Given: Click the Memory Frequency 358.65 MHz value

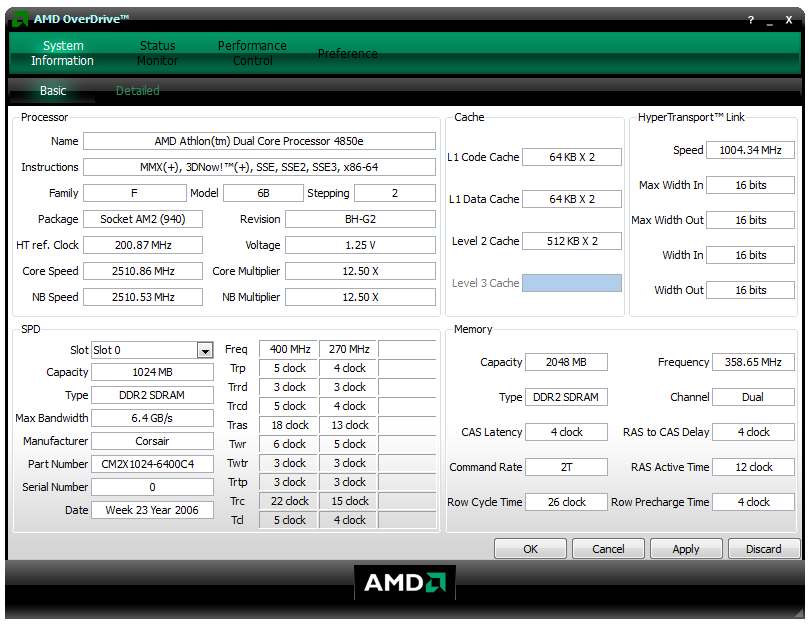Looking at the screenshot, I should pyautogui.click(x=753, y=362).
